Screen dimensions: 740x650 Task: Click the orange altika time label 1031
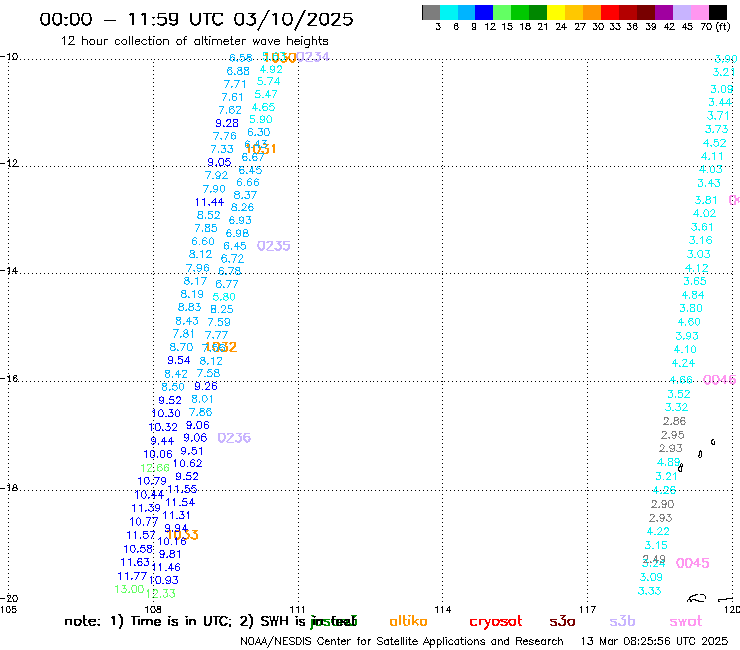click(x=261, y=149)
